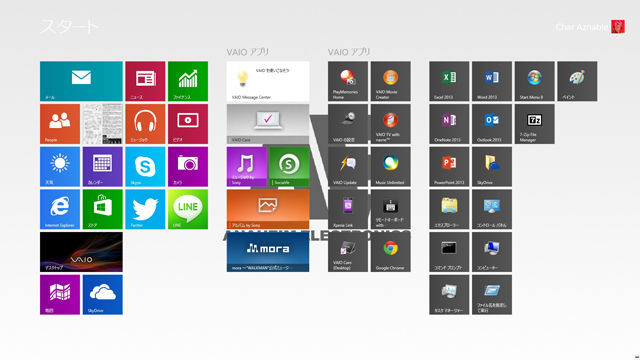The width and height of the screenshot is (640, 360).
Task: Open the VAIO Desktop tile
Action: pos(81,252)
